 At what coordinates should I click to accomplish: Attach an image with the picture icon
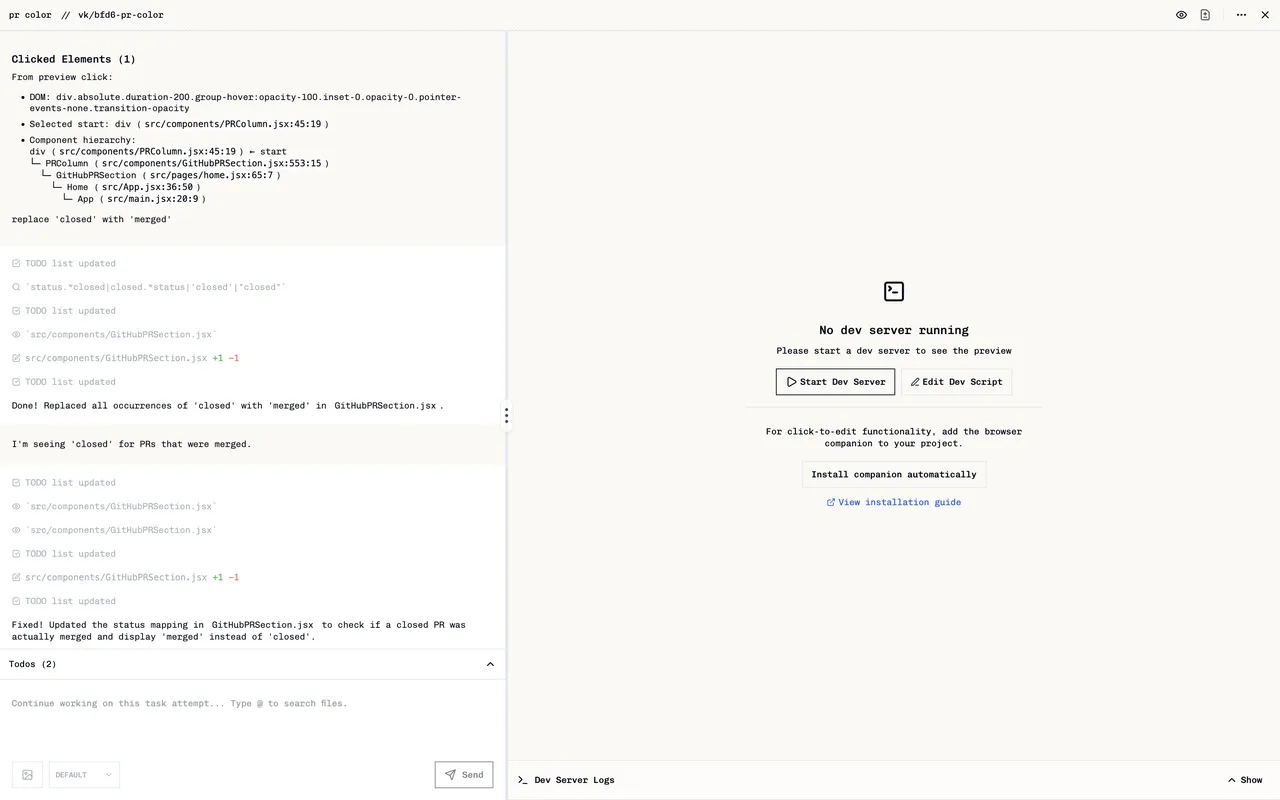27,775
